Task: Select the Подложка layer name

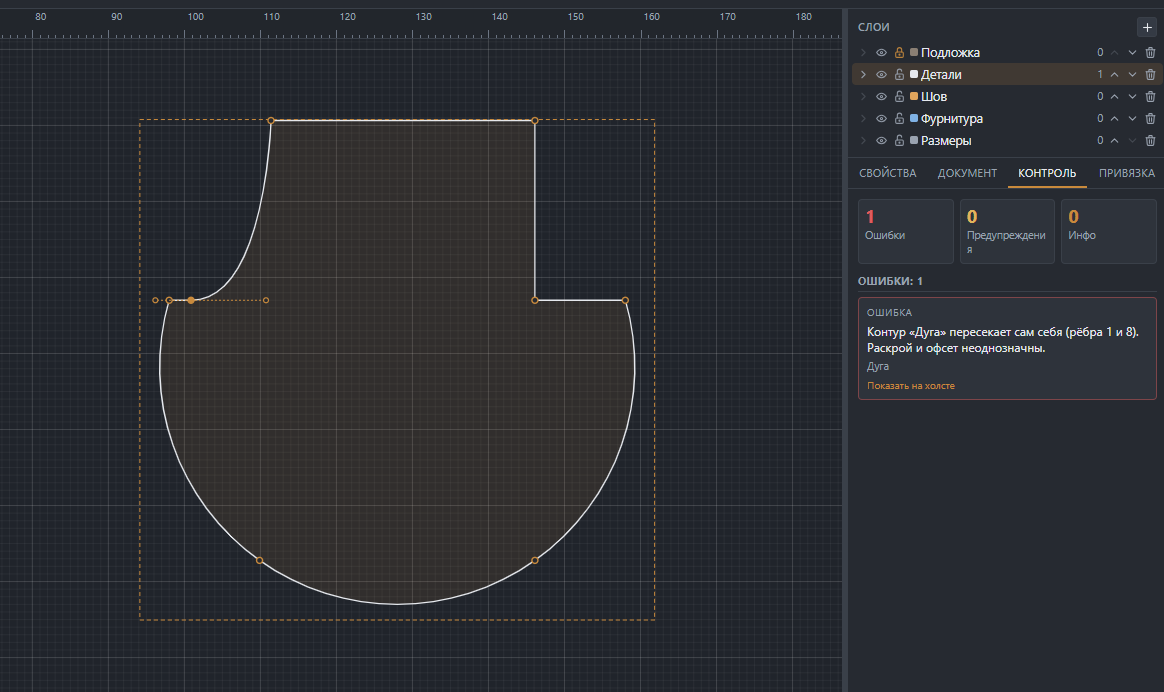Action: click(950, 53)
